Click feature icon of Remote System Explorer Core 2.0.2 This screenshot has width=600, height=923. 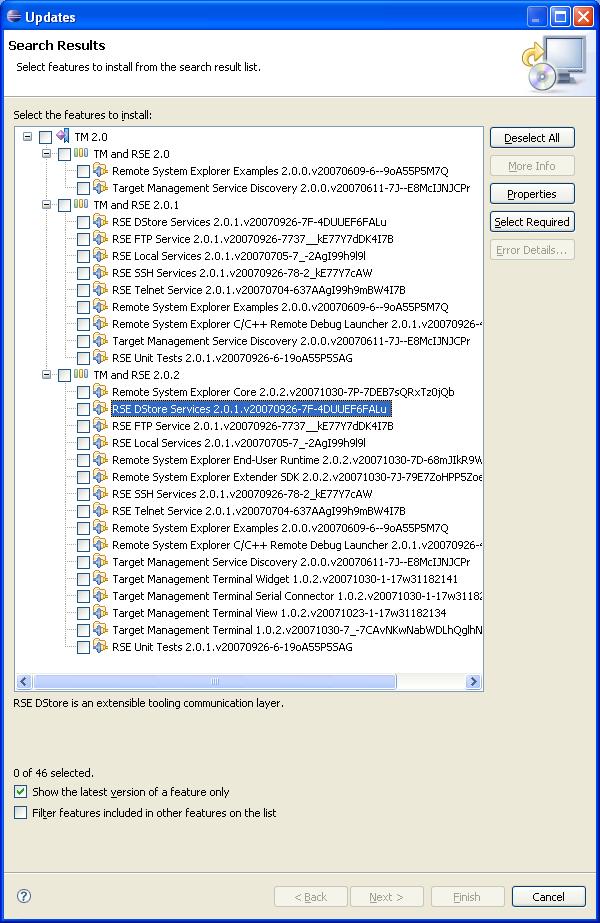pyautogui.click(x=101, y=391)
